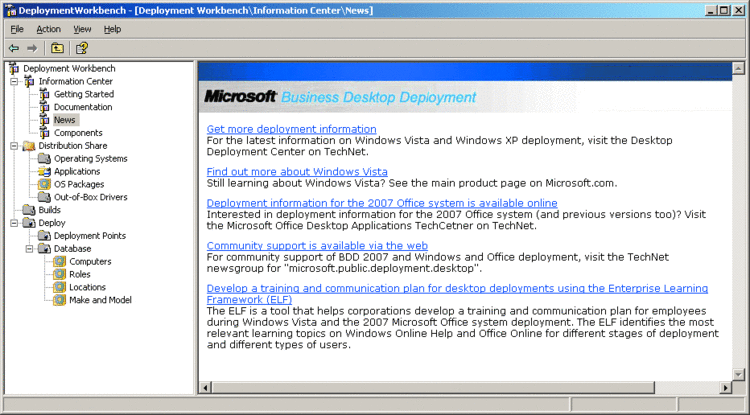Select the OS Packages tree label

[79, 184]
